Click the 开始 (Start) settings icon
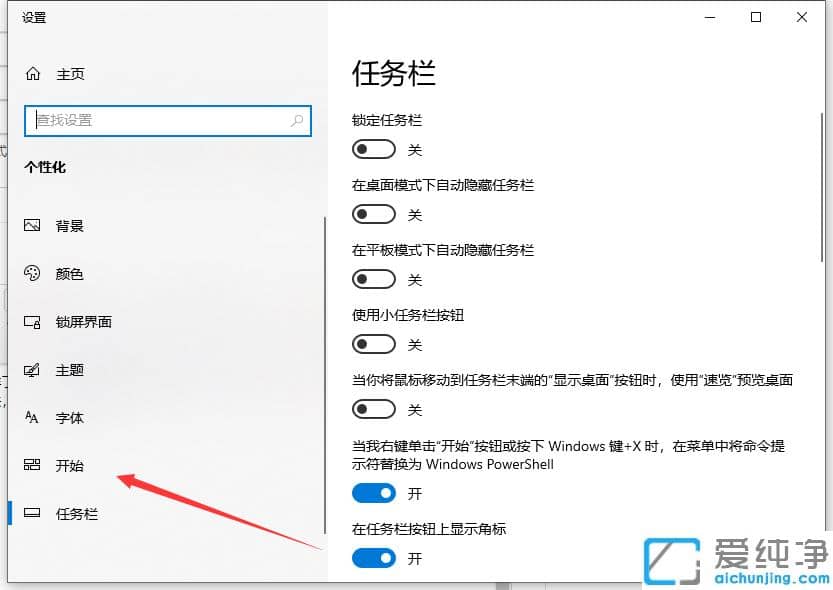Viewport: 833px width, 590px height. click(x=32, y=466)
